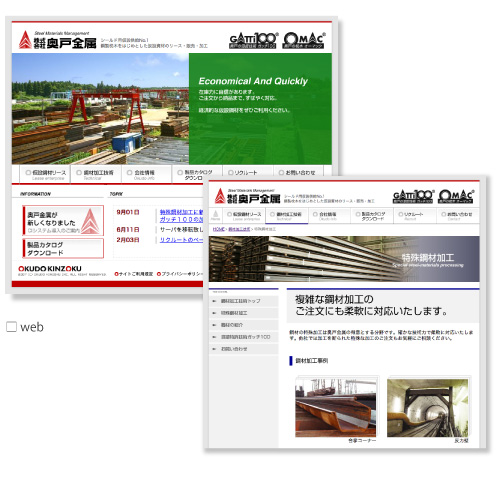Click the 合掌コーナー steel photo thumbnail
This screenshot has width=503, height=482.
pyautogui.click(x=336, y=407)
